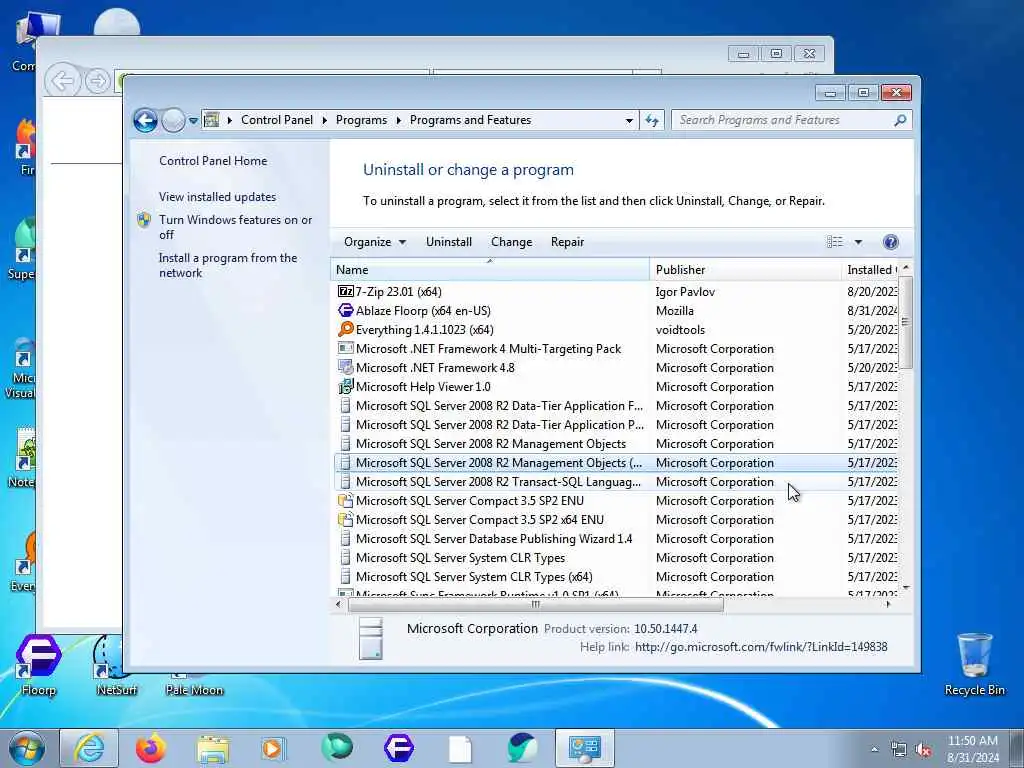Open the address bar history dropdown
Screen dimensions: 1024x768
pyautogui.click(x=629, y=121)
